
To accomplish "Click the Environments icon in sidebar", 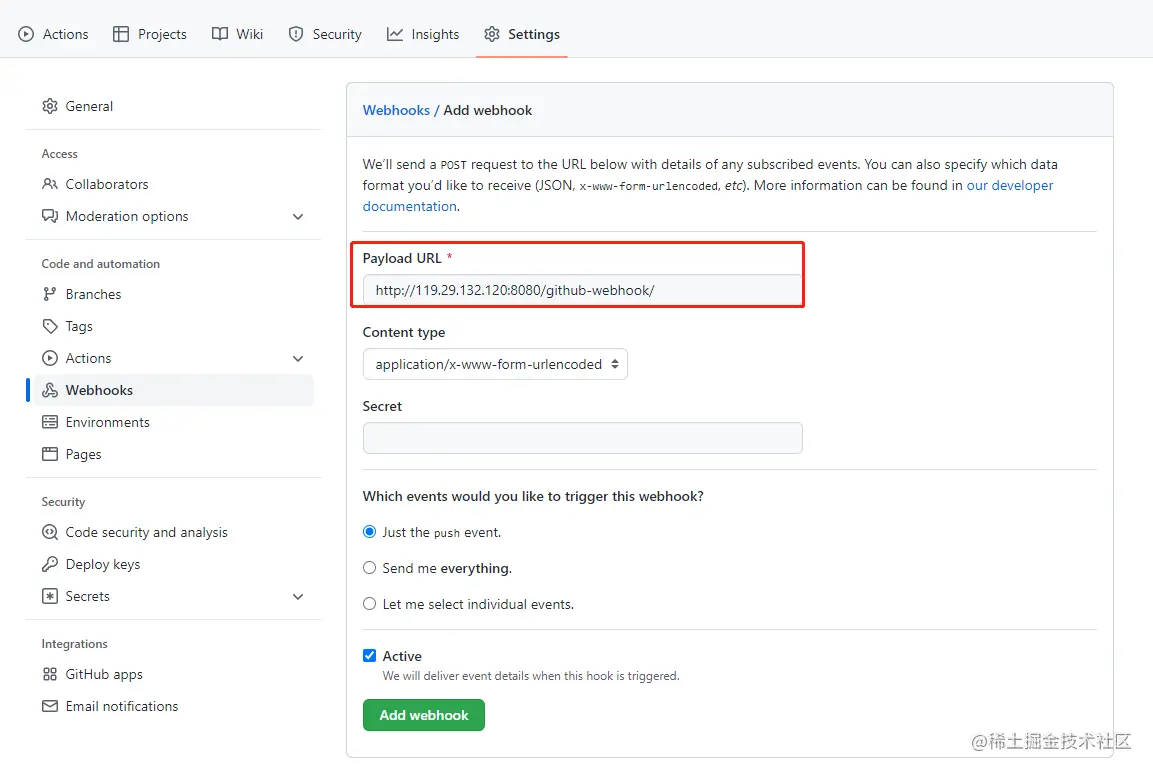I will click(50, 422).
